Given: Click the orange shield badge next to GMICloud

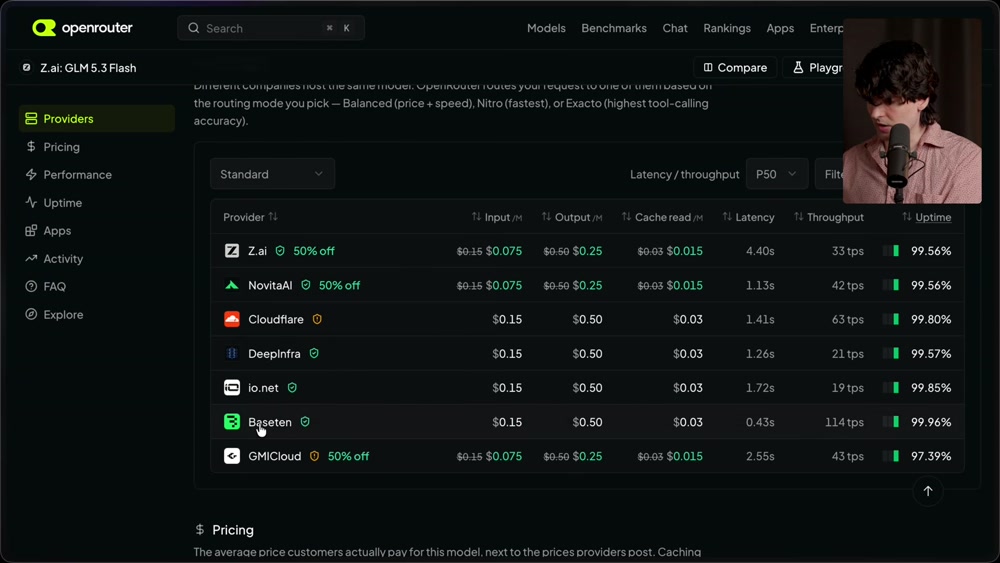Looking at the screenshot, I should coord(314,456).
